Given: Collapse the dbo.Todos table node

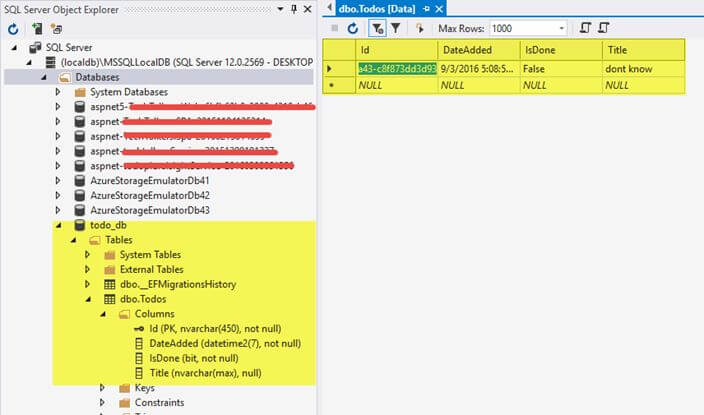Looking at the screenshot, I should (88, 299).
